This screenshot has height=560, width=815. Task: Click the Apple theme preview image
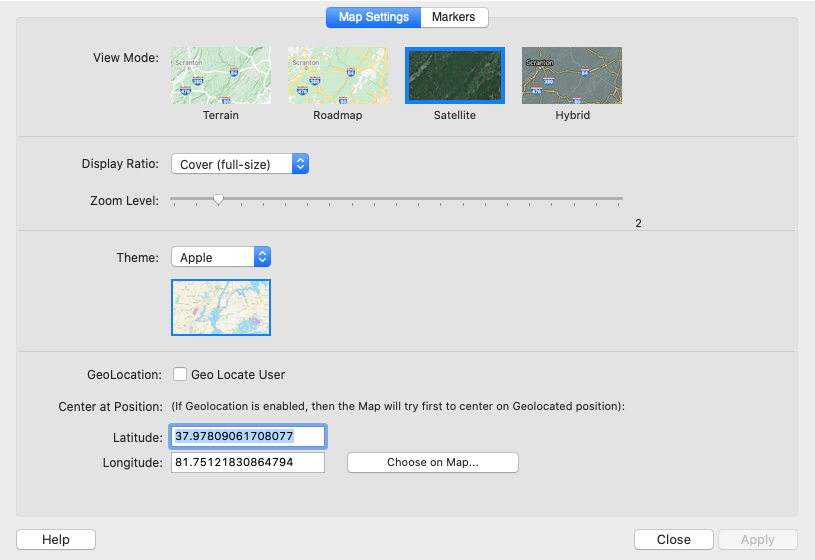click(x=221, y=307)
